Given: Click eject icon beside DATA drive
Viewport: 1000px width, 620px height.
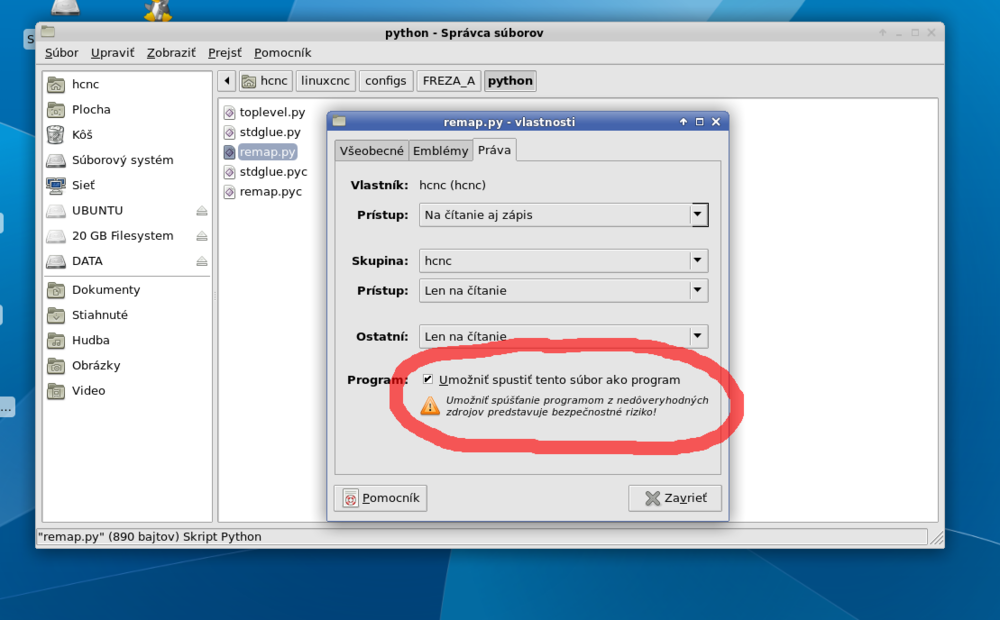Looking at the screenshot, I should click(201, 261).
